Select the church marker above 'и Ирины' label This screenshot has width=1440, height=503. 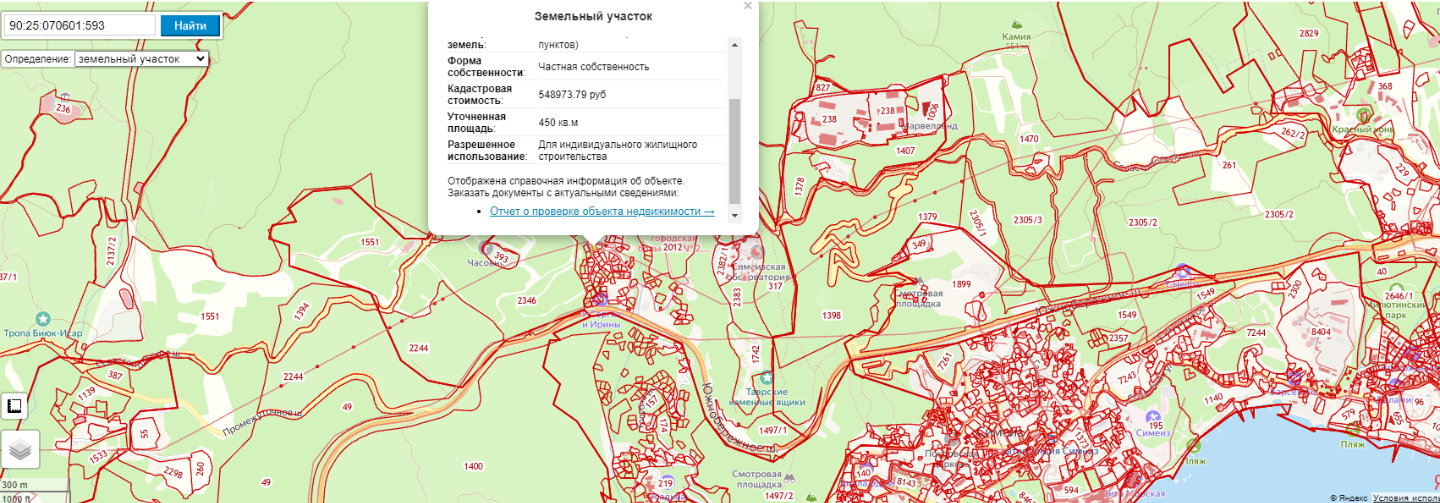click(600, 300)
